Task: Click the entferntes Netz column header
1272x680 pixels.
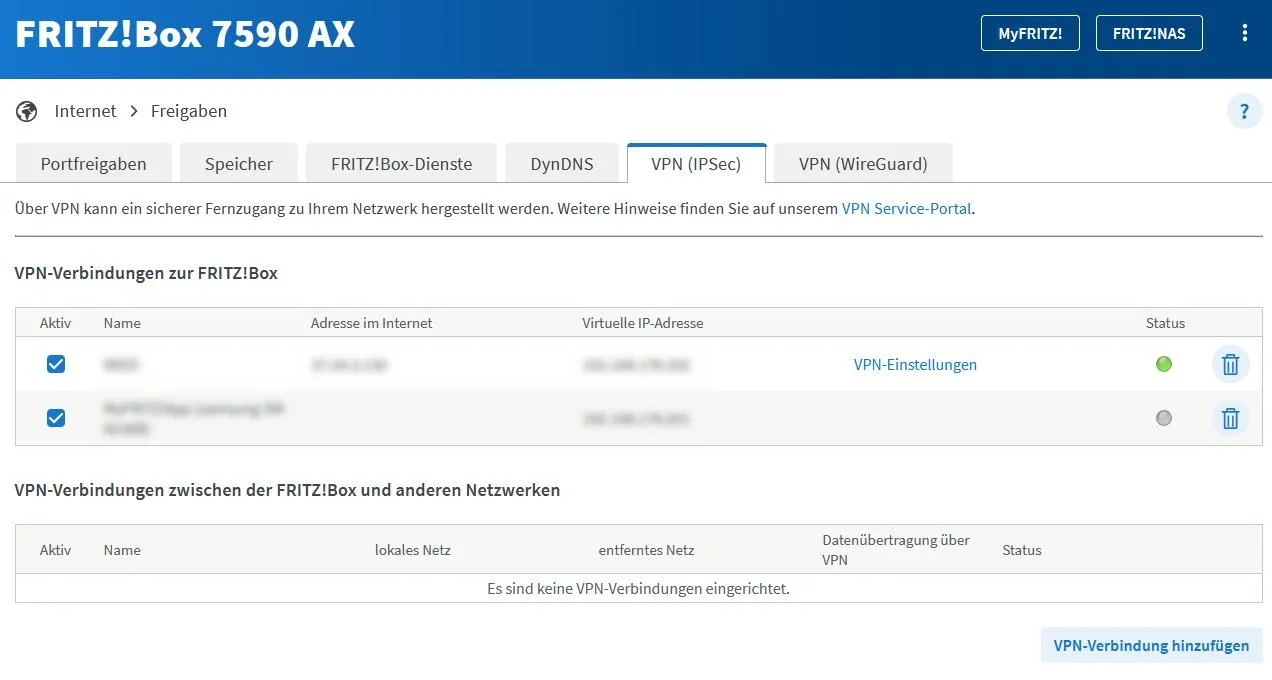Action: pos(646,550)
